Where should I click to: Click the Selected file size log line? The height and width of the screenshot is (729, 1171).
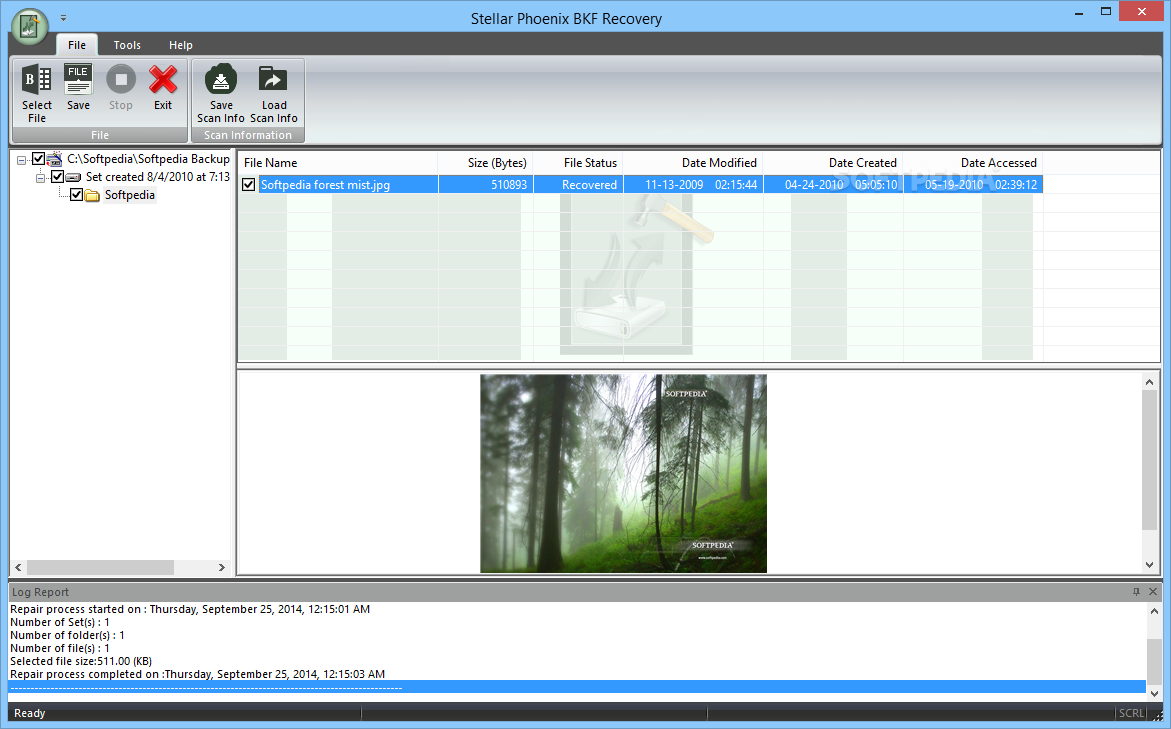tap(81, 661)
